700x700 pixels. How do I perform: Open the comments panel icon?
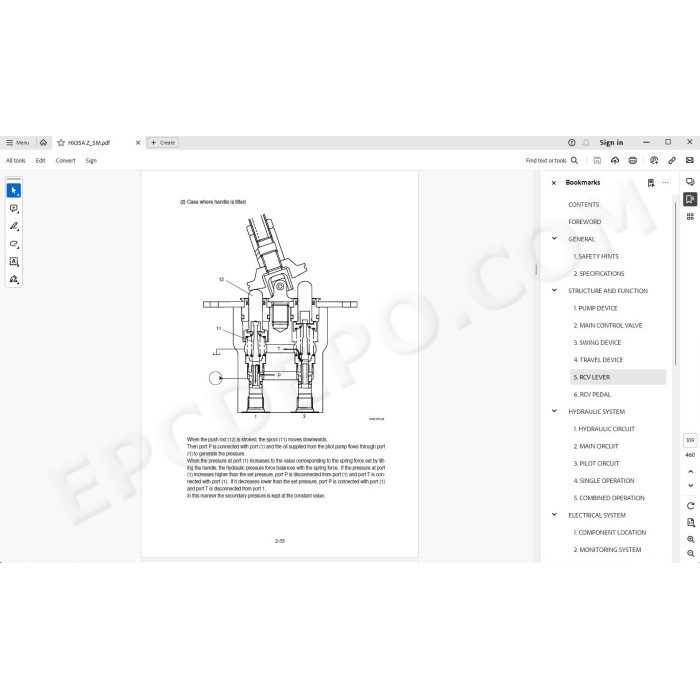coord(690,182)
